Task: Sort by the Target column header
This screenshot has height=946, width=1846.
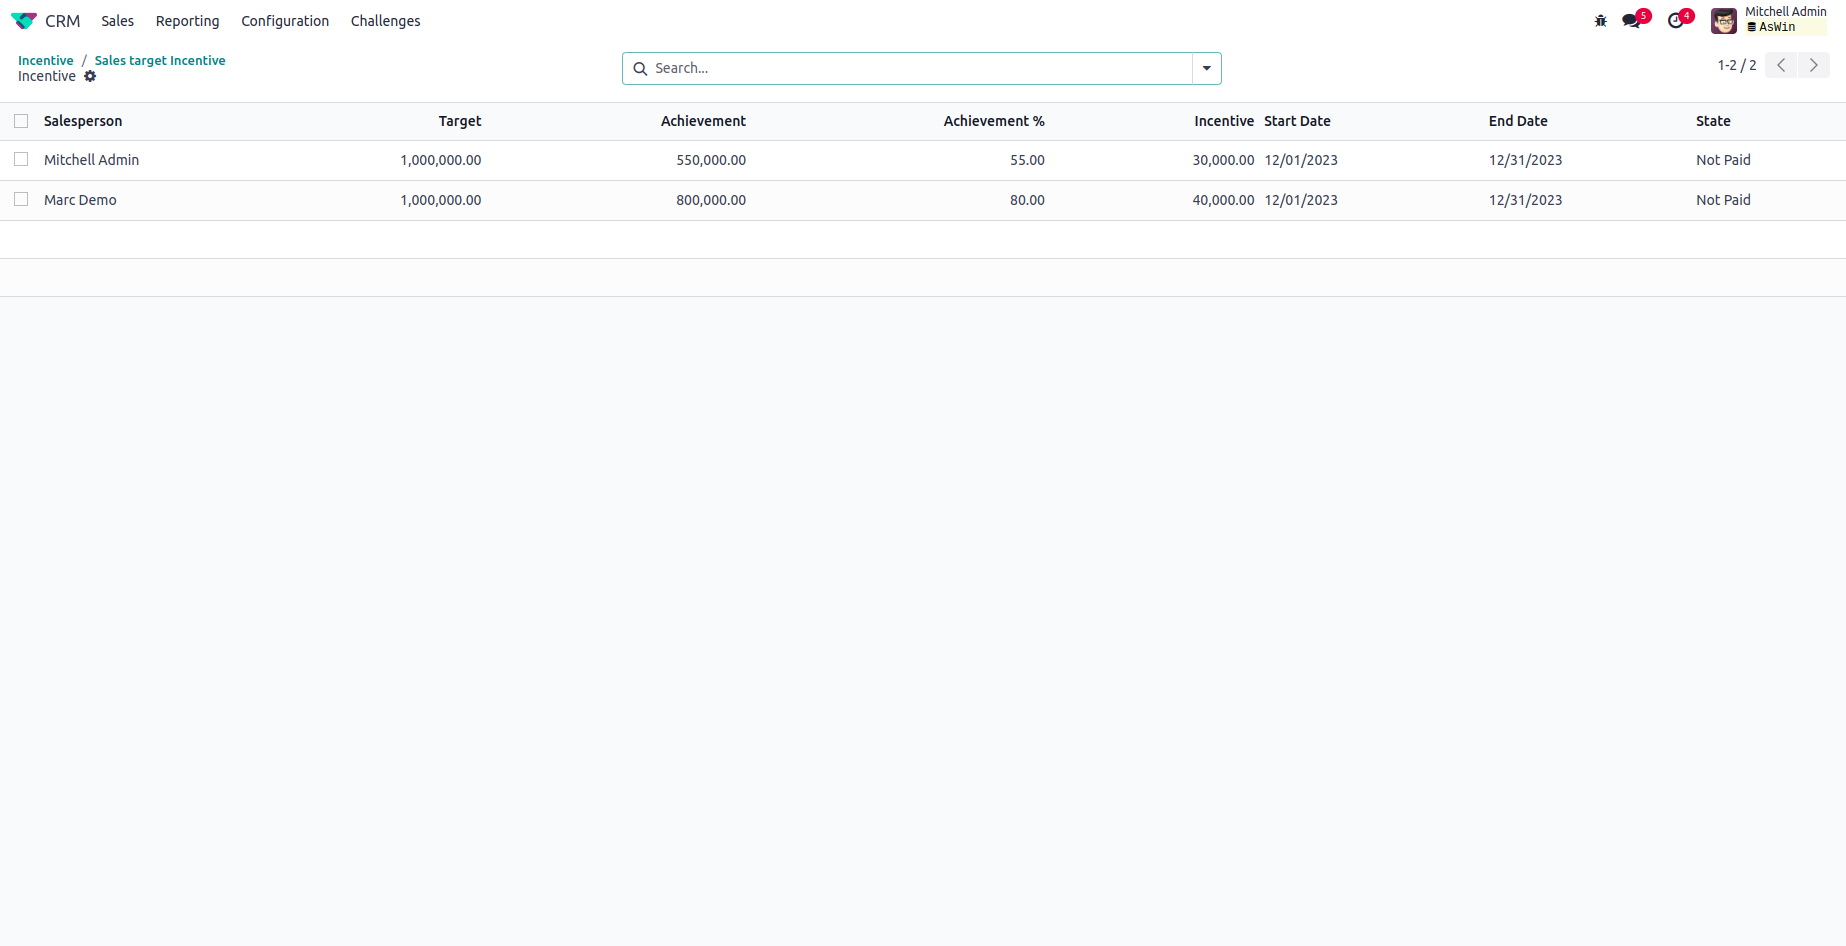Action: 460,121
